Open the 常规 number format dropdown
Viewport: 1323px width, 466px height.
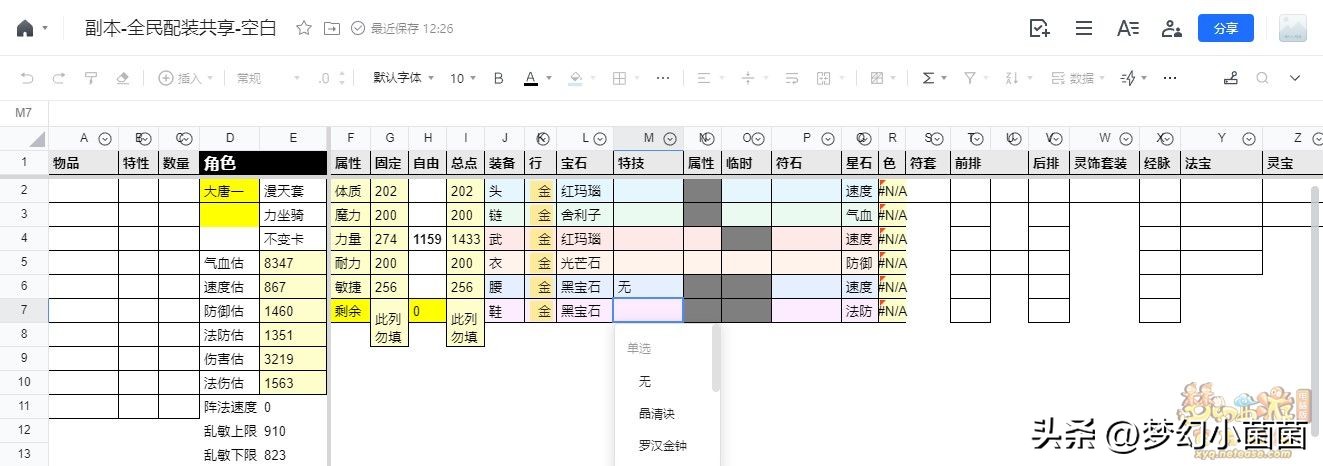(x=268, y=78)
